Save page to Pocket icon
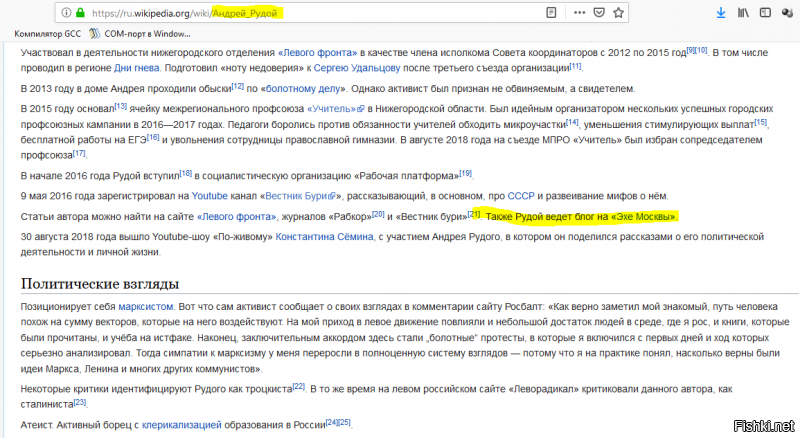The height and width of the screenshot is (438, 800). pos(599,13)
